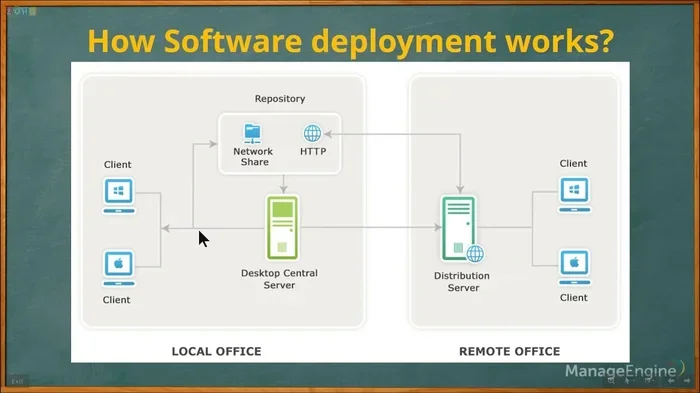Click the "Network Share" label

(x=253, y=157)
